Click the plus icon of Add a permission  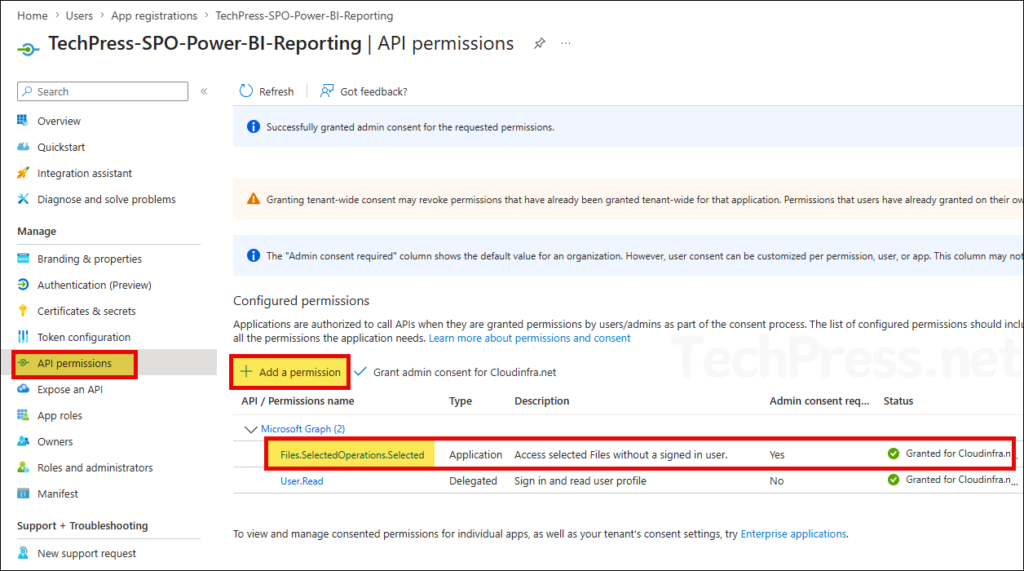pos(246,372)
